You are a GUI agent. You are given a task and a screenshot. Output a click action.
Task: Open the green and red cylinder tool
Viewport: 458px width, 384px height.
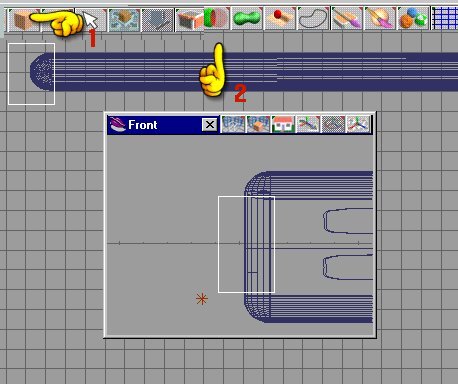point(217,18)
